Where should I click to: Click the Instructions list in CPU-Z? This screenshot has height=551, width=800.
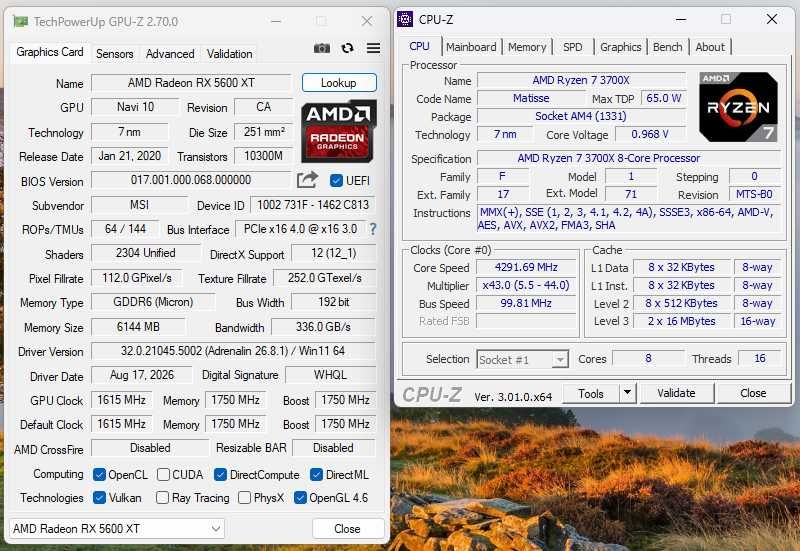(629, 218)
